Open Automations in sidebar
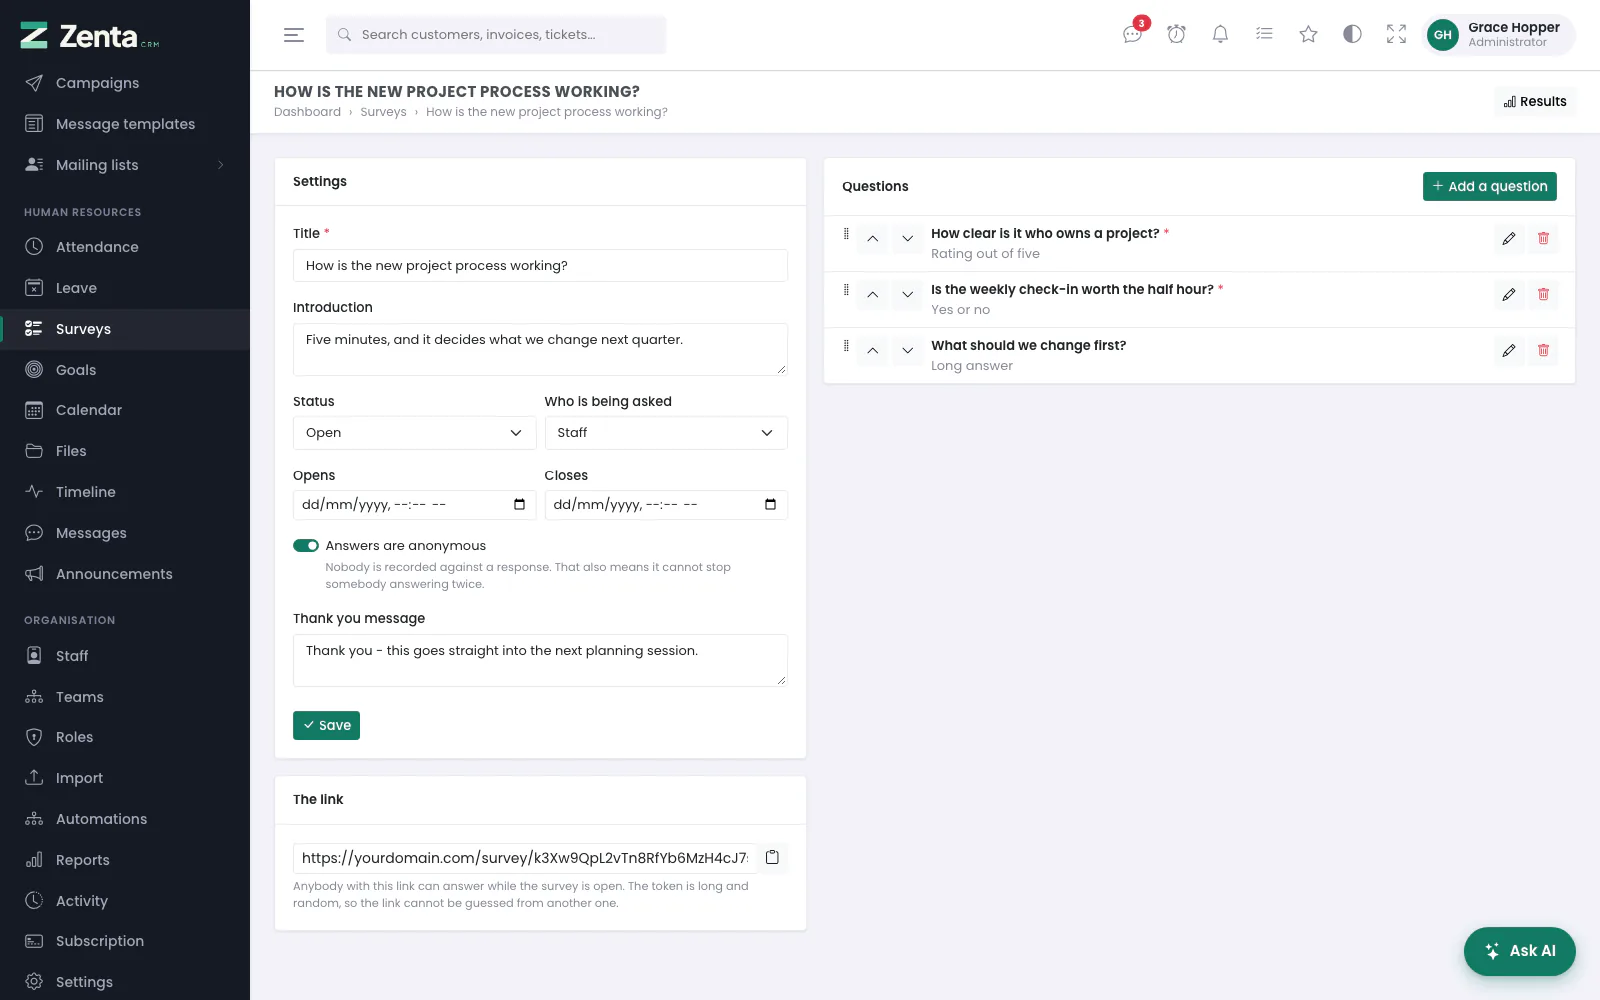This screenshot has width=1600, height=1000. 125,819
